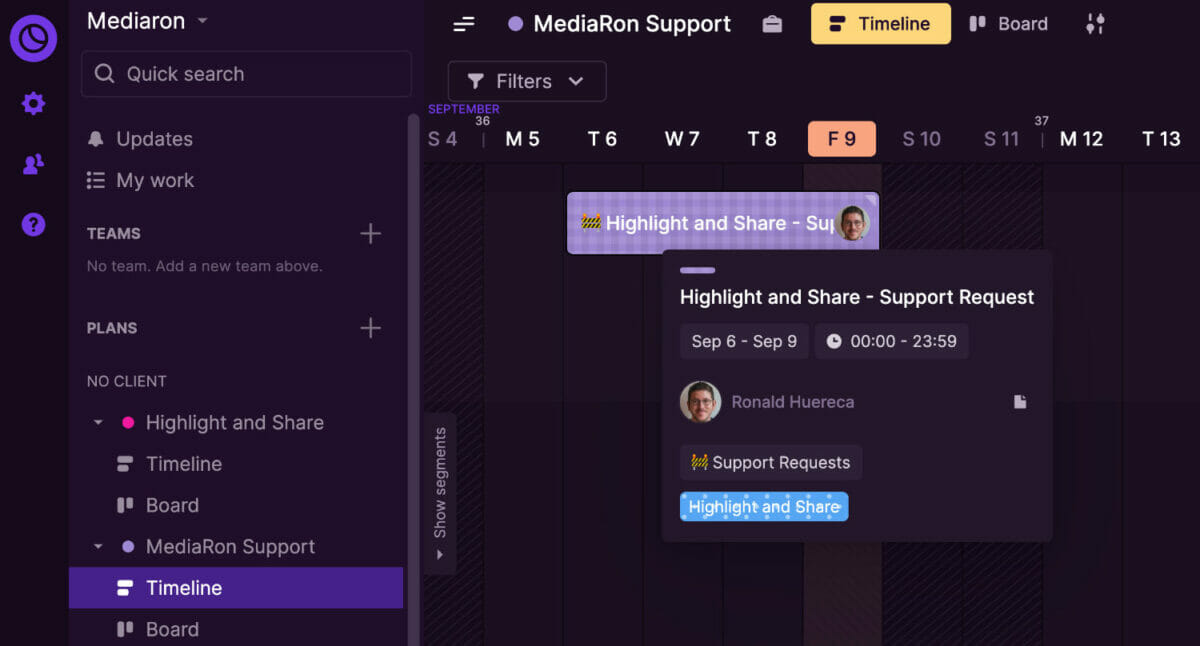This screenshot has width=1200, height=646.
Task: Open Updates in the sidebar
Action: point(154,139)
